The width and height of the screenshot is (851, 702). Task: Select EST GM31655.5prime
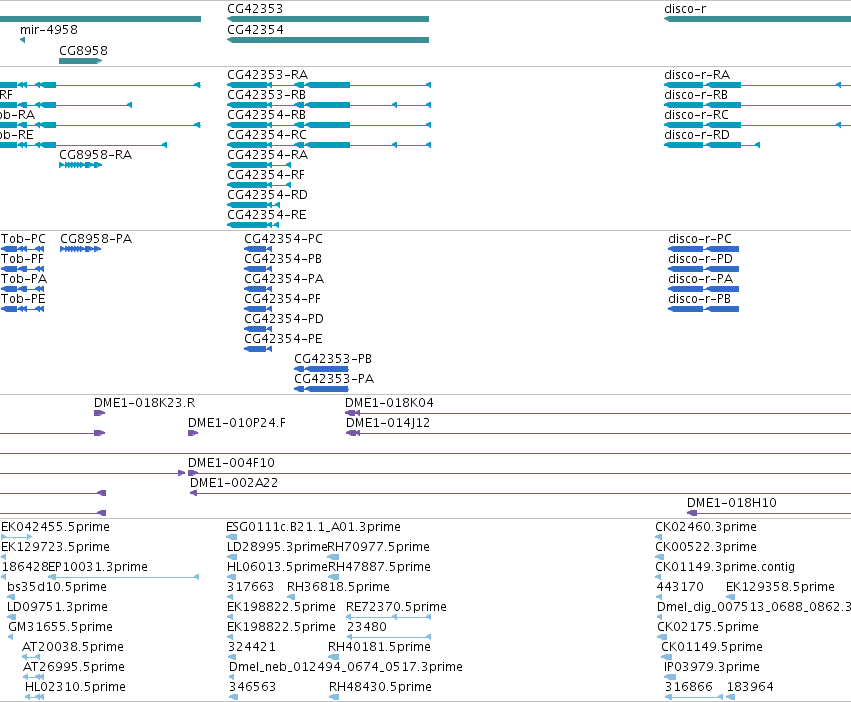(x=60, y=628)
